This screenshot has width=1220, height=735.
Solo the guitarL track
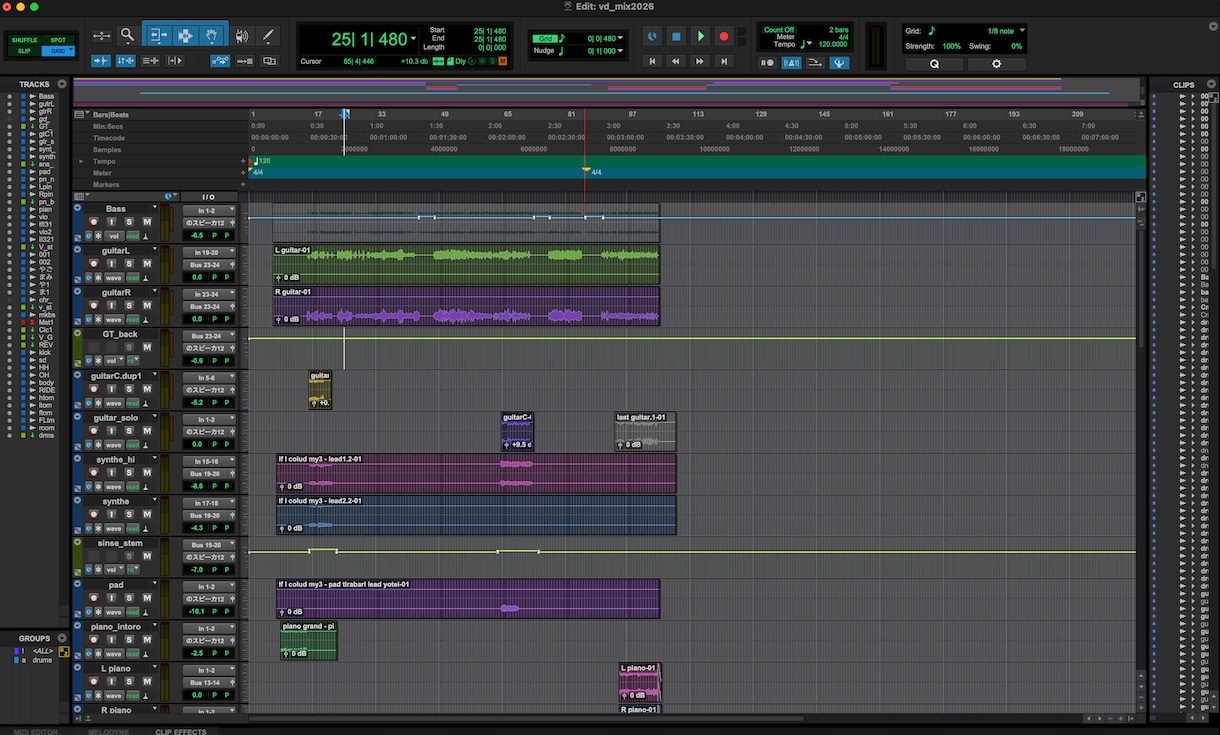(x=129, y=264)
